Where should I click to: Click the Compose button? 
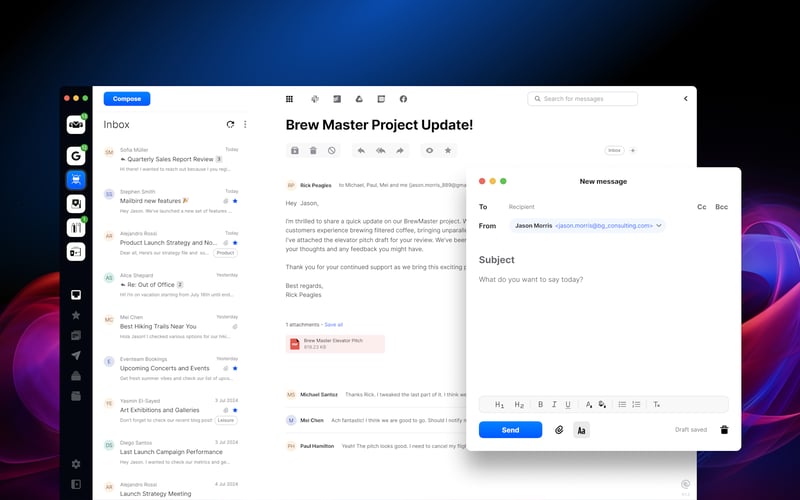(x=127, y=99)
